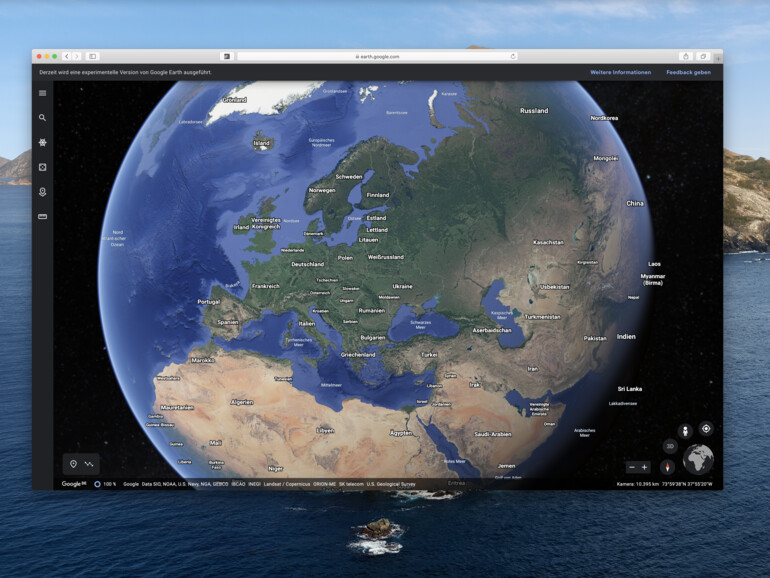770x578 pixels.
Task: Open a new tab with the plus button
Action: [x=718, y=58]
